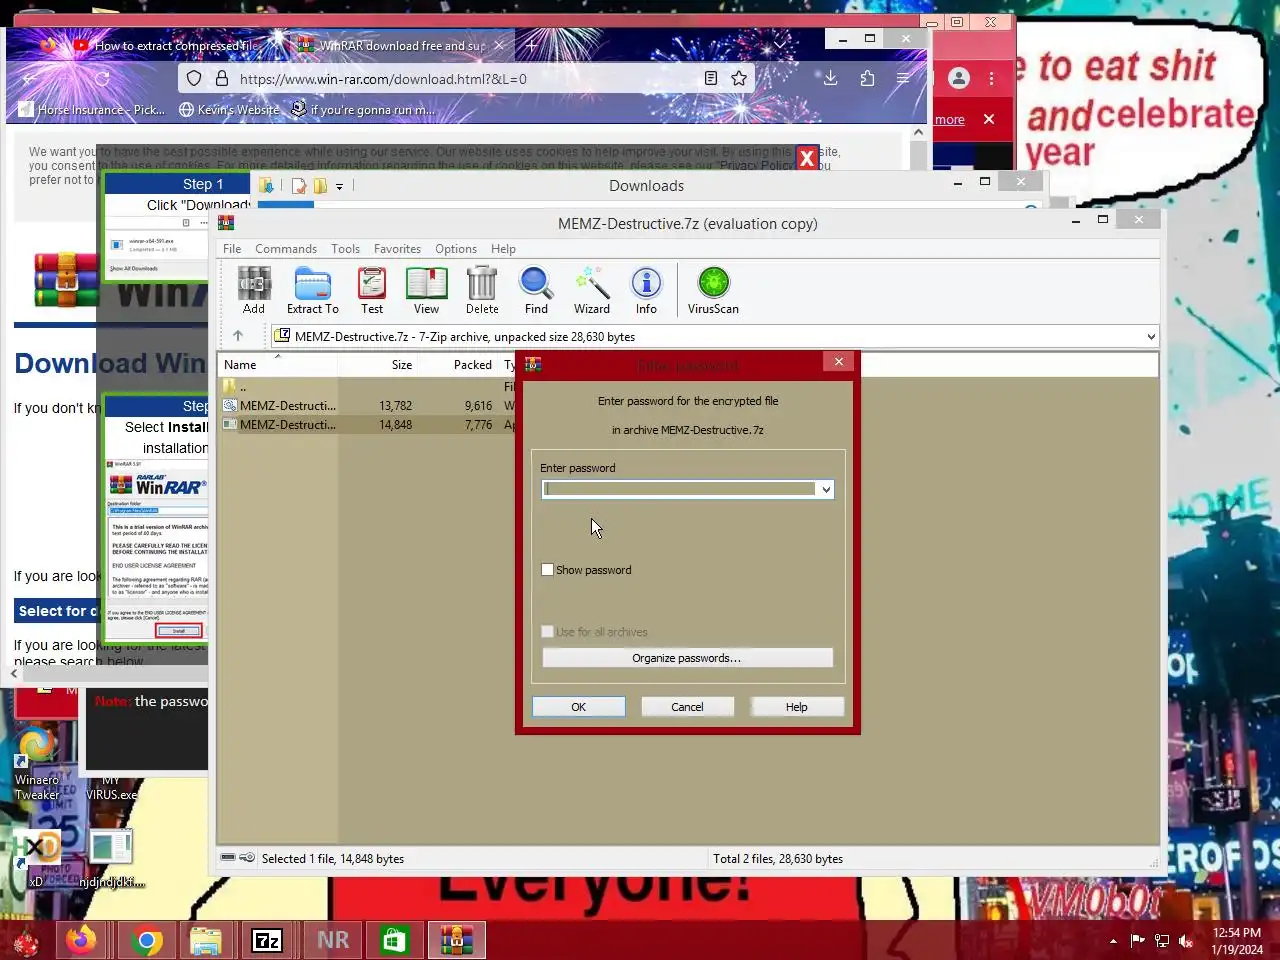The width and height of the screenshot is (1280, 960).
Task: Click the View toolbar icon in WinRAR
Action: (x=427, y=291)
